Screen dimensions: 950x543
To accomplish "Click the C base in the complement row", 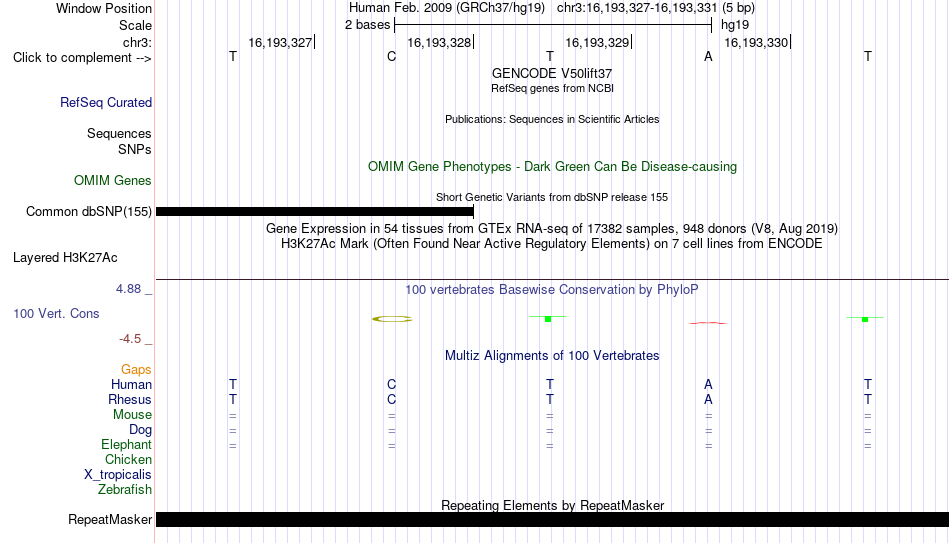I will click(391, 56).
